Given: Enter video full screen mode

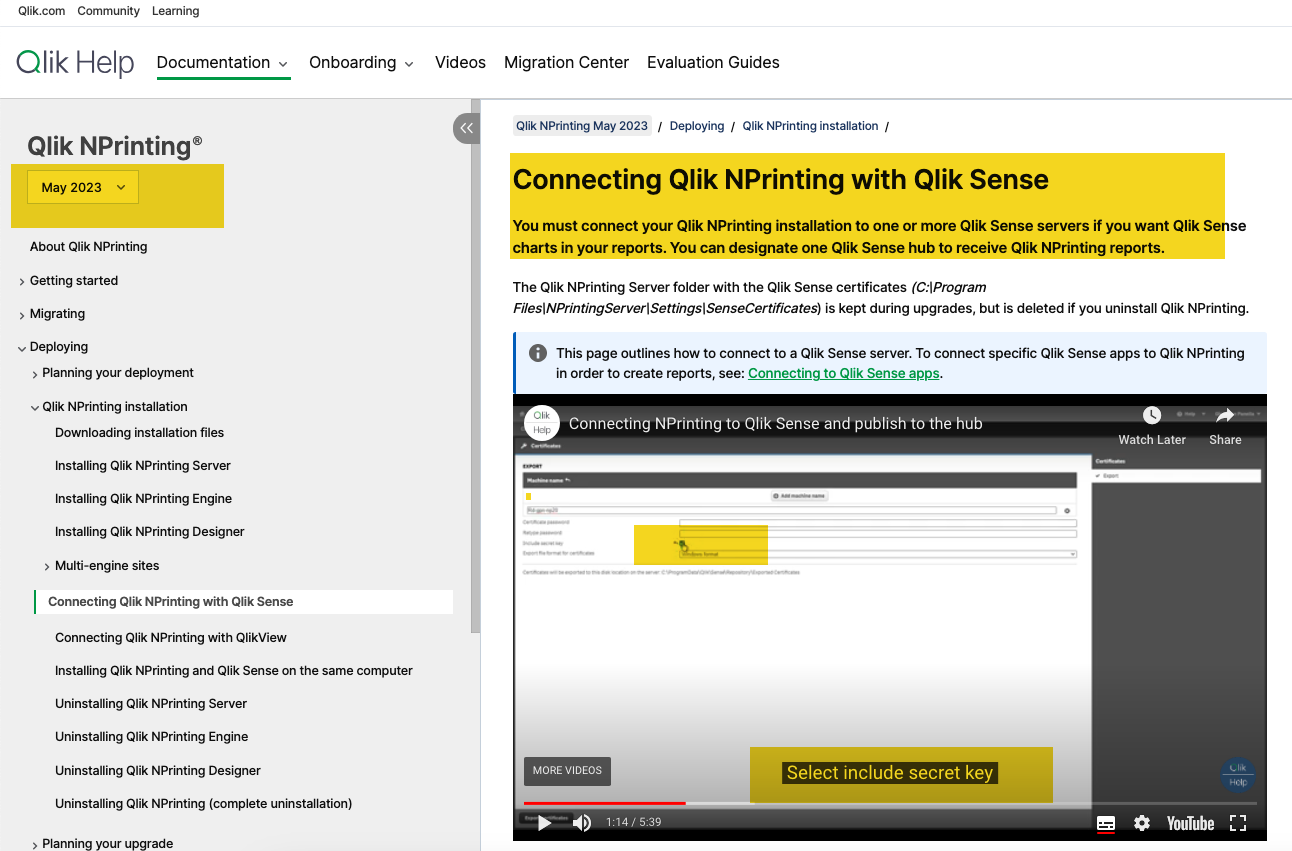Looking at the screenshot, I should pyautogui.click(x=1238, y=823).
